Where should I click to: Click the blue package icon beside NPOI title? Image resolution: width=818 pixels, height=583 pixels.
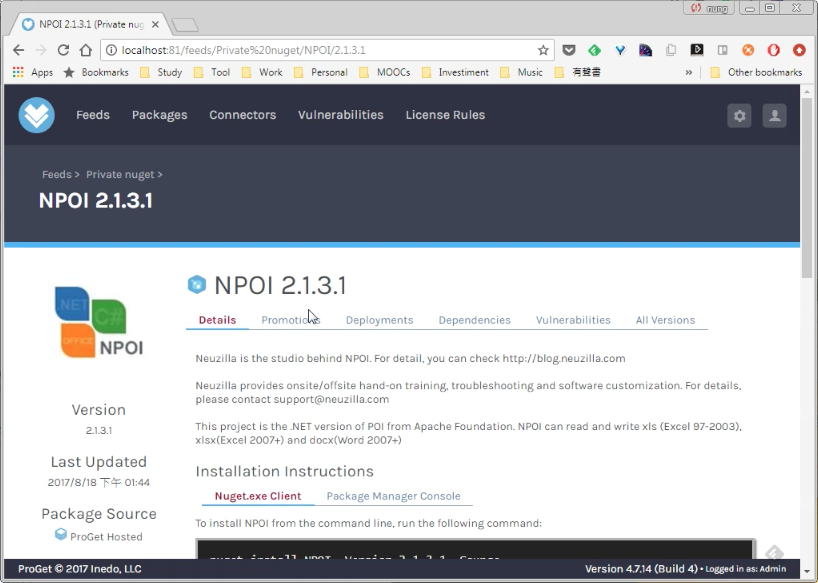coord(197,285)
